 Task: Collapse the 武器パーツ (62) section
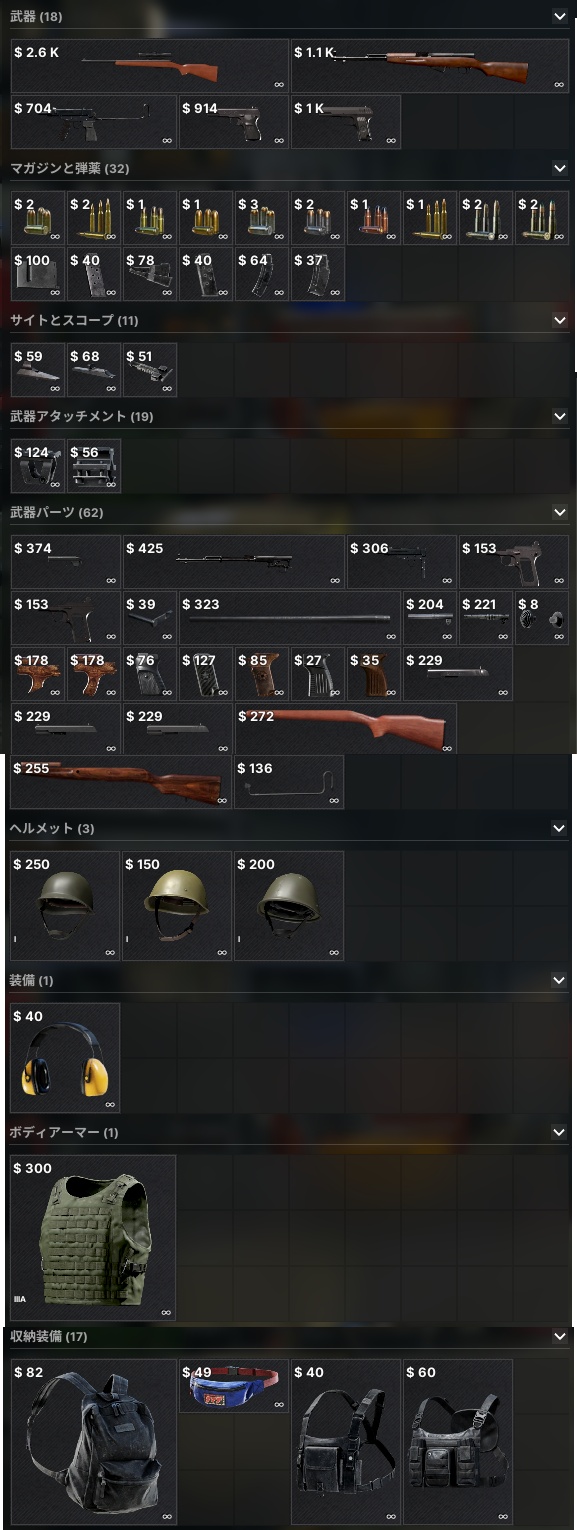point(559,512)
